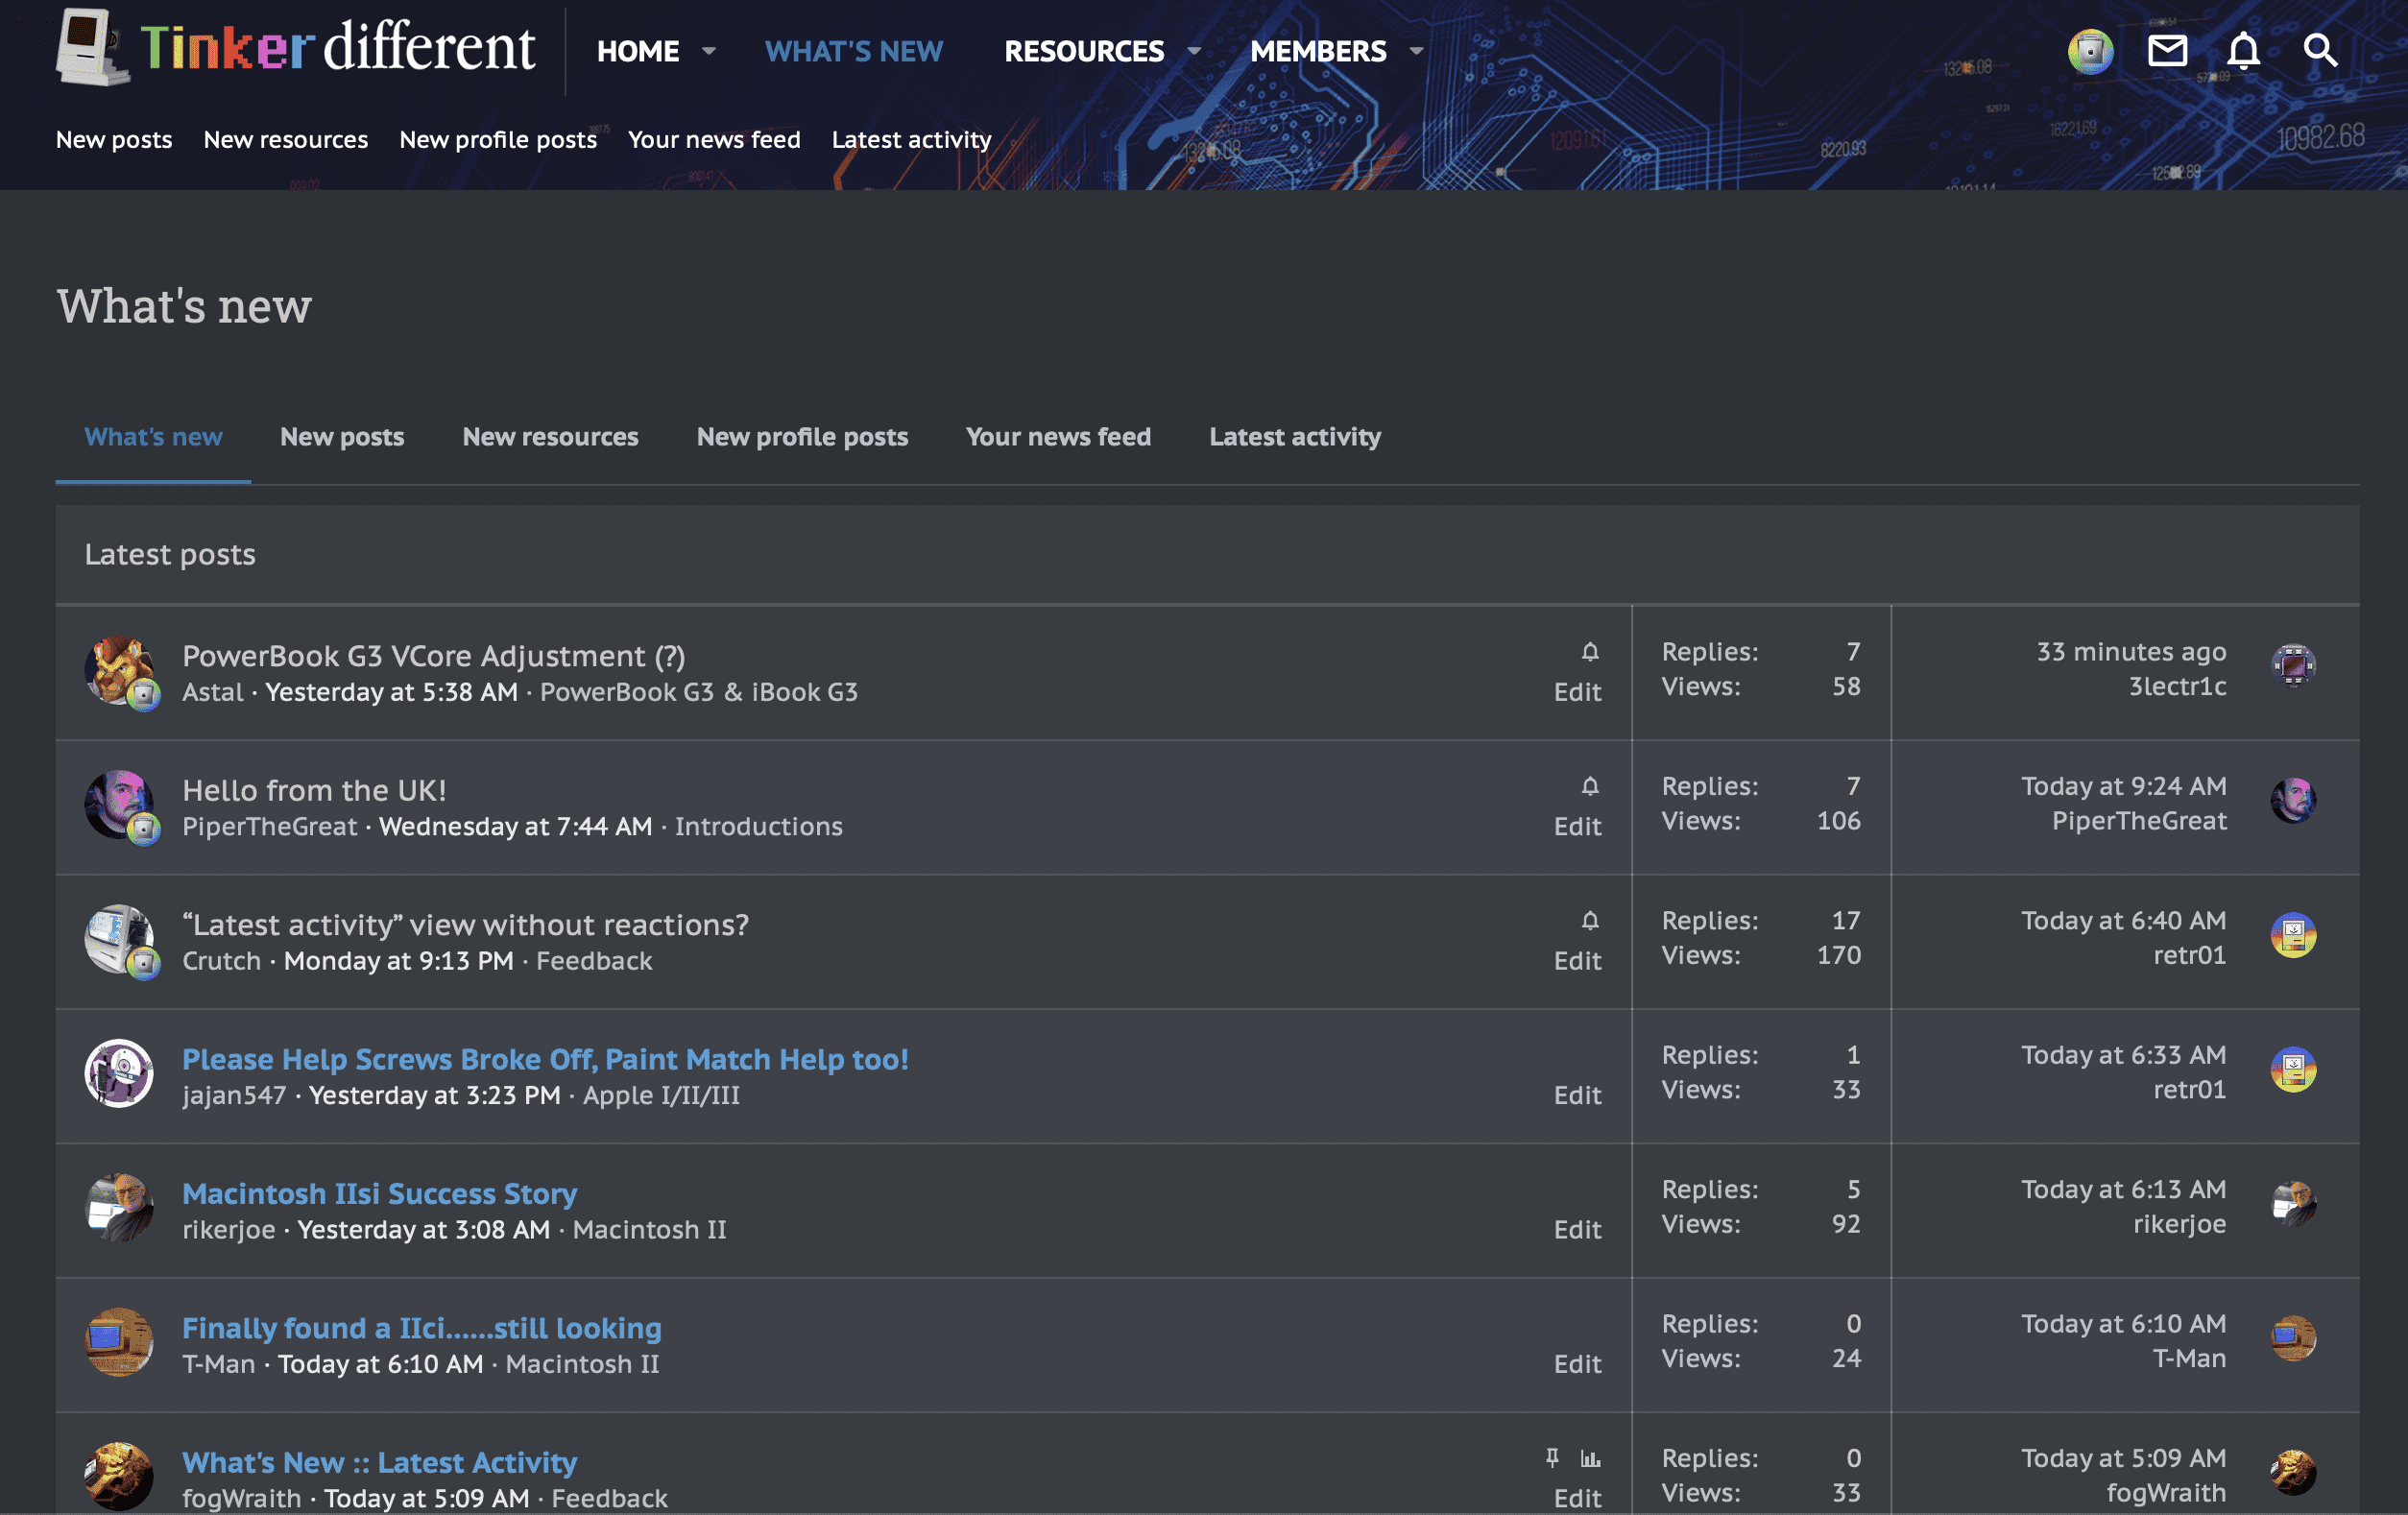Image resolution: width=2408 pixels, height=1515 pixels.
Task: Open PiperTheGreat's author avatar on the left
Action: pos(119,805)
